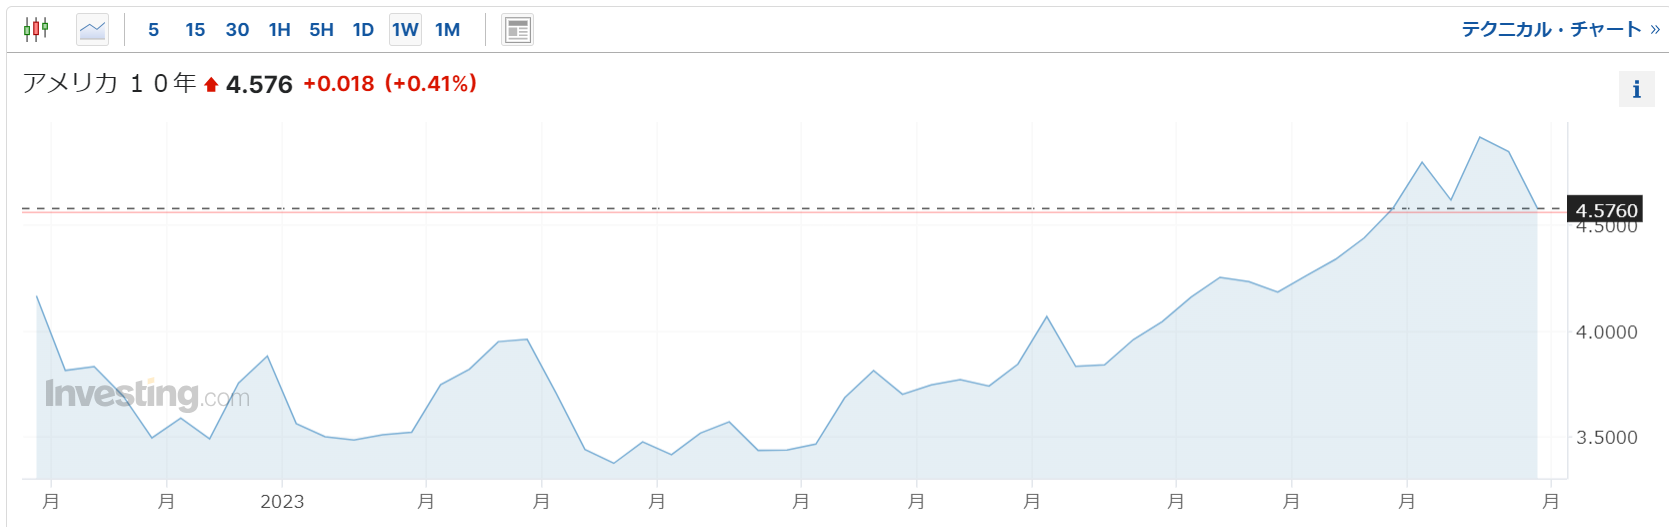This screenshot has height=527, width=1669.
Task: Click the 4.5760 current price marker
Action: click(1606, 210)
